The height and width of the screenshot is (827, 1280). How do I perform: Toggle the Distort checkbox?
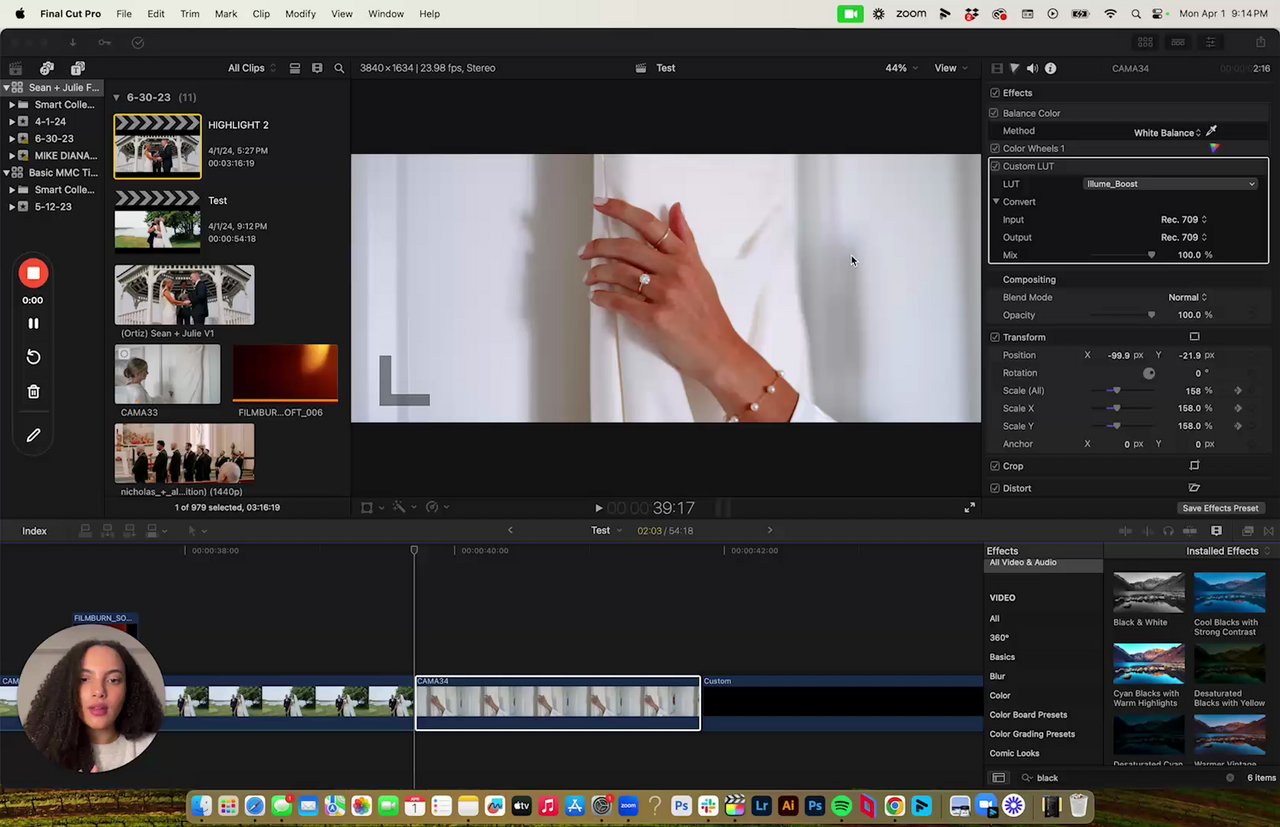tap(994, 488)
